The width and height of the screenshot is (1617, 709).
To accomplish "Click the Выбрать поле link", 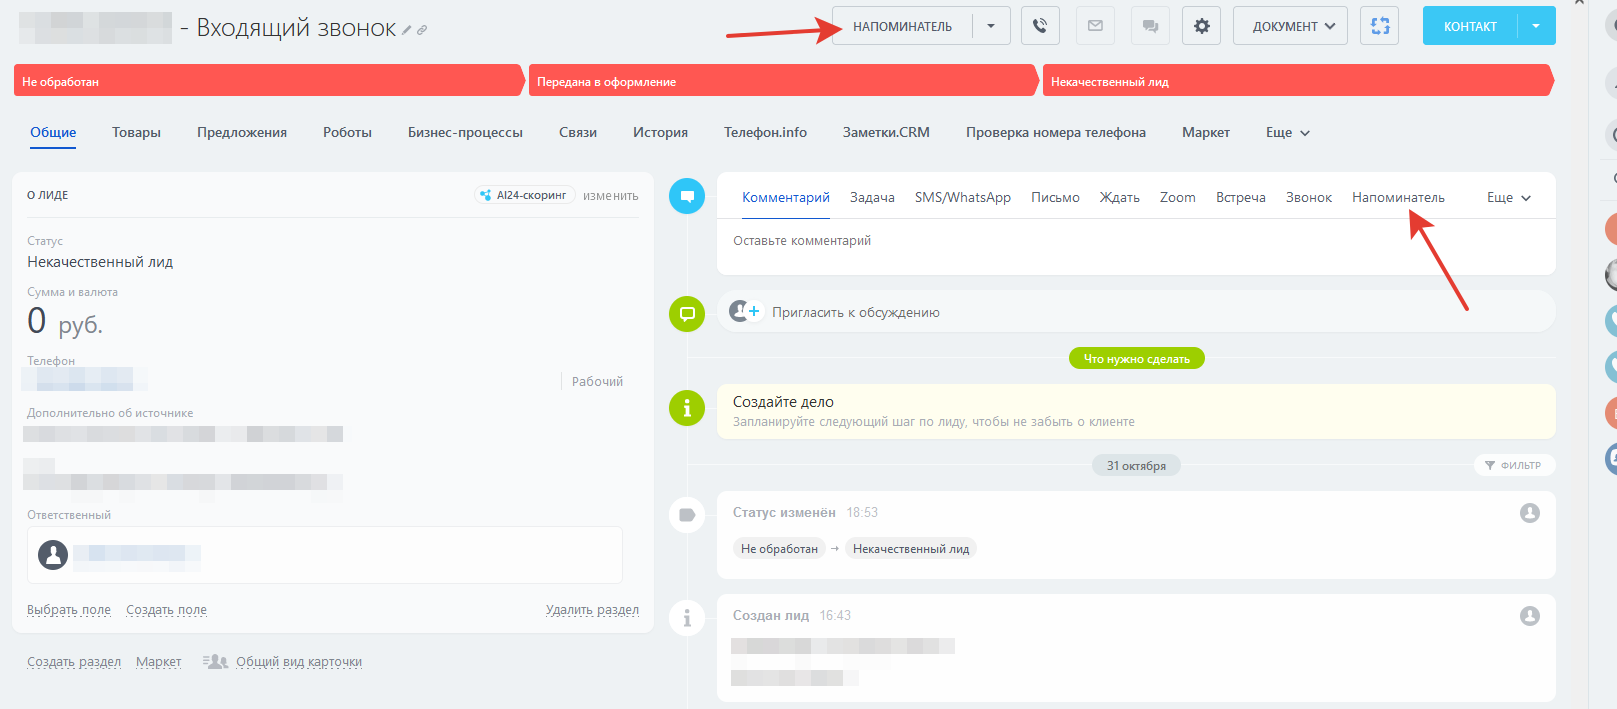I will [69, 610].
